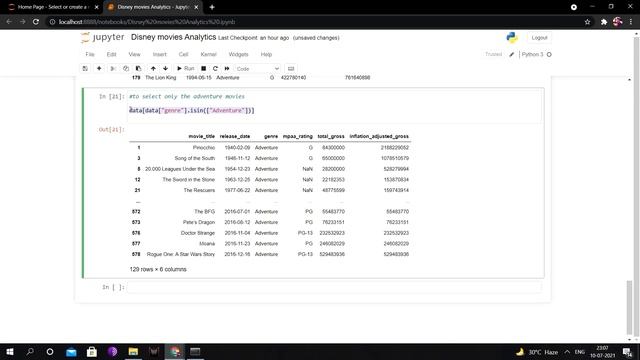Click the Out[21] output prompt area
This screenshot has height=360, width=640.
[x=111, y=129]
